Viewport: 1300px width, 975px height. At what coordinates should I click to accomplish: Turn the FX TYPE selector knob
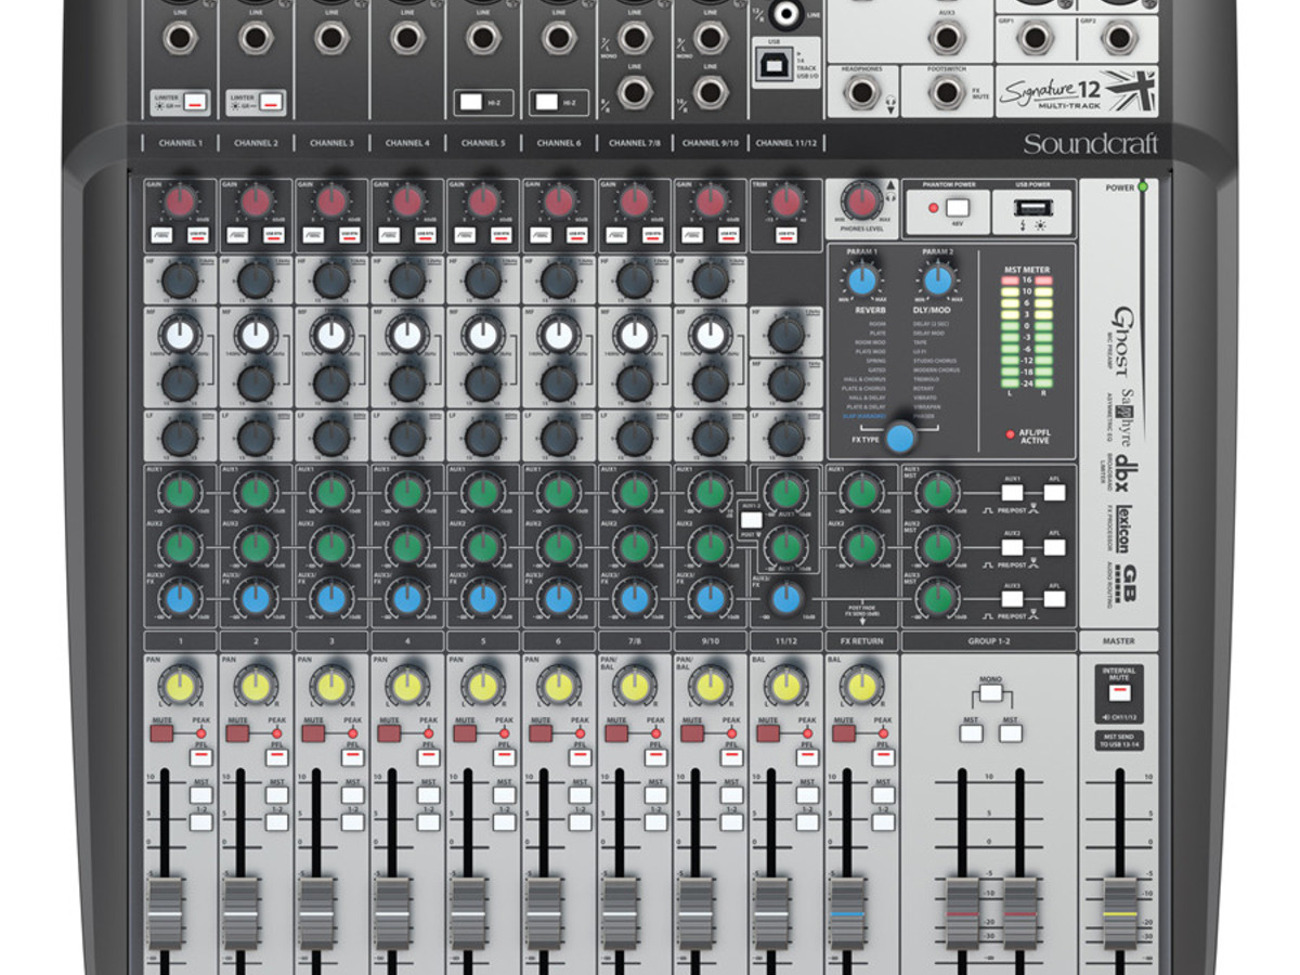(900, 437)
